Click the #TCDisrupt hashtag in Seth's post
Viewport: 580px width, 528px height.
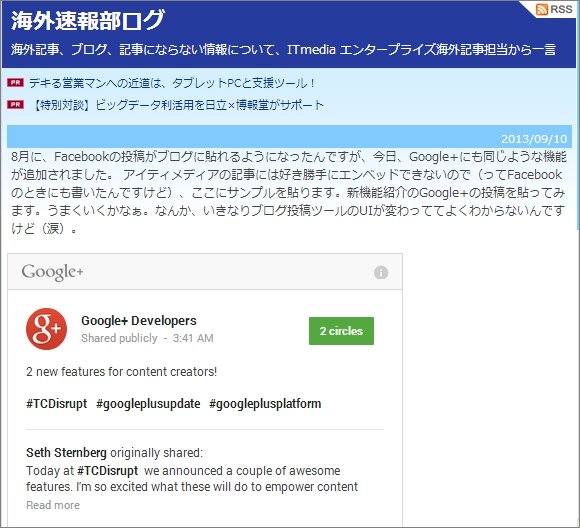pyautogui.click(x=107, y=471)
